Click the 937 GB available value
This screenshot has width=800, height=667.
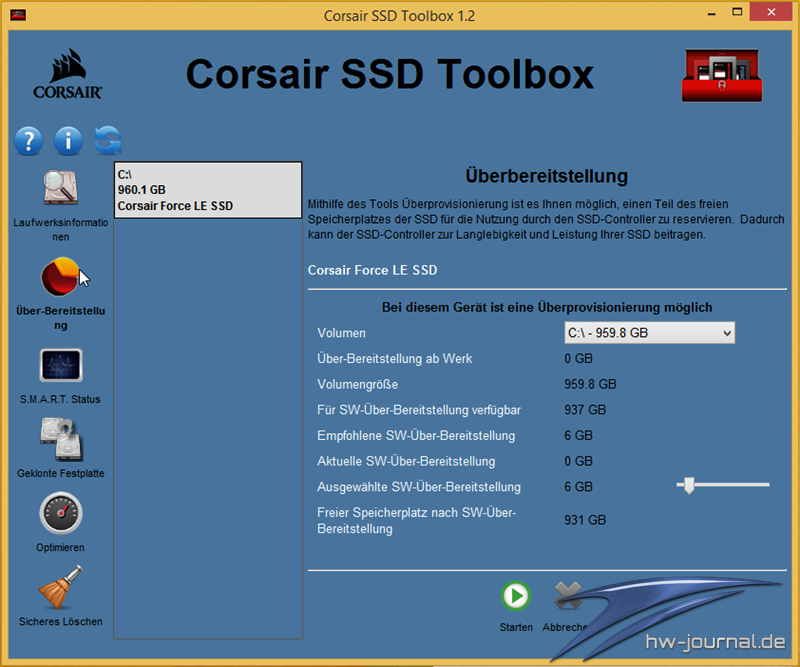(x=585, y=410)
